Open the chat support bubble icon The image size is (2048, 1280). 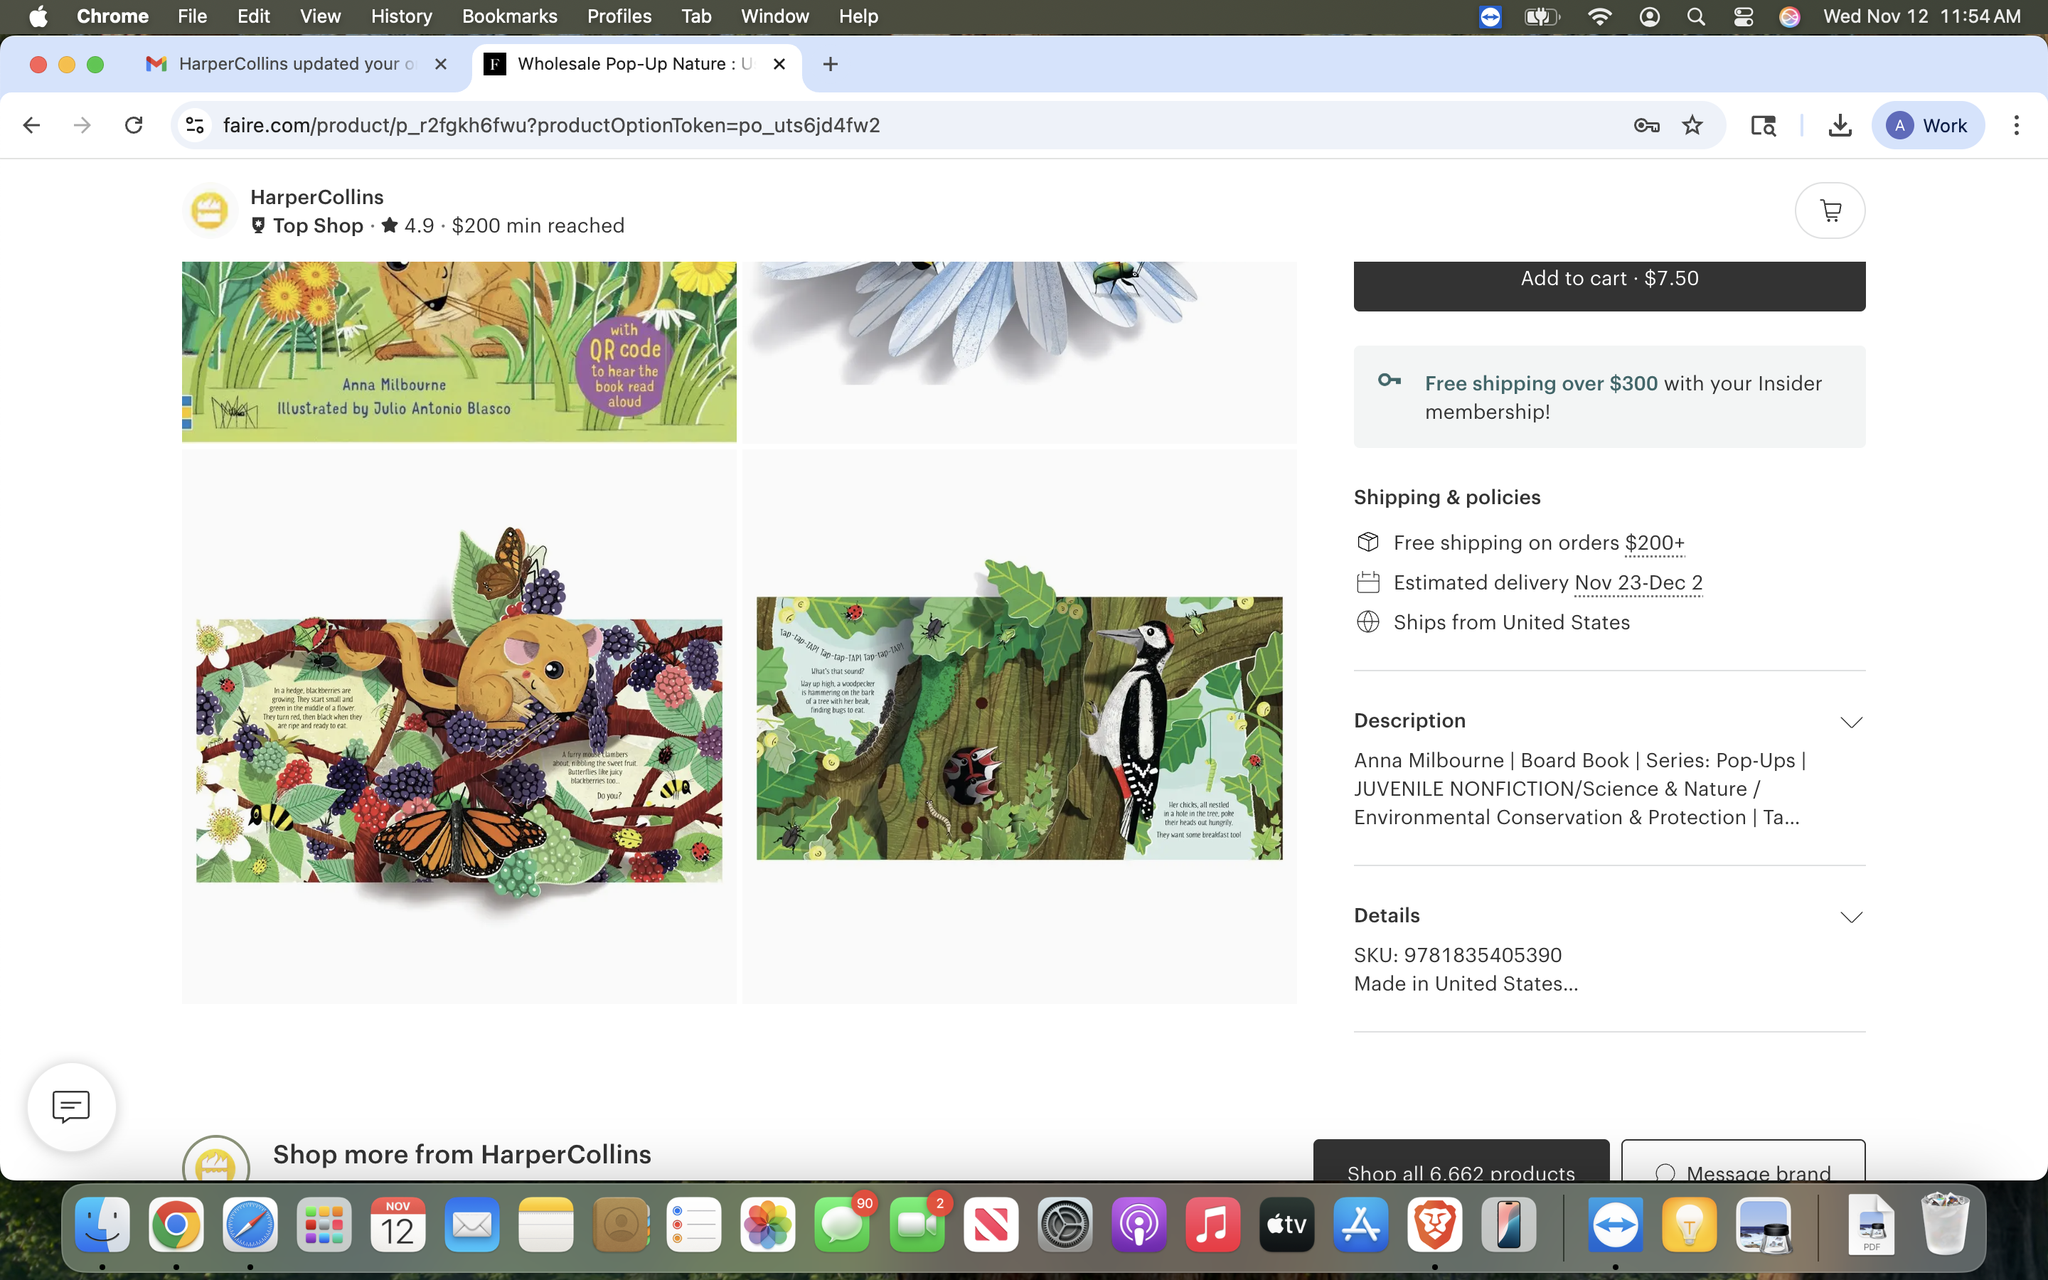click(71, 1107)
